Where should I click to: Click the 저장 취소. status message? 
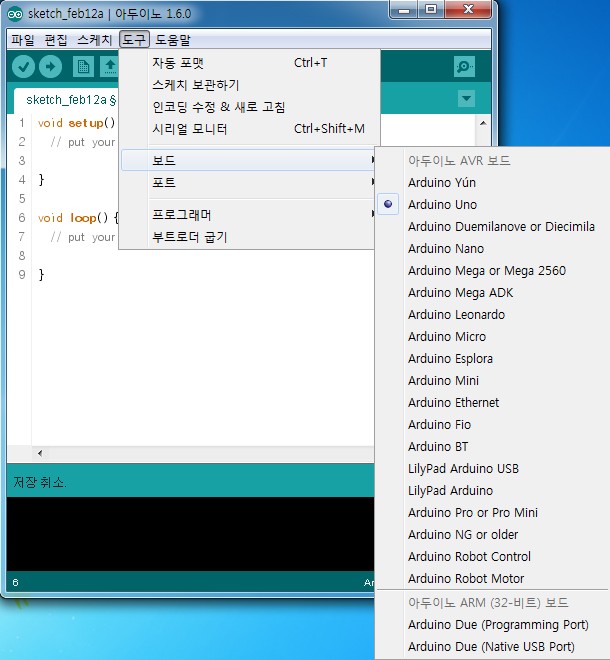40,482
